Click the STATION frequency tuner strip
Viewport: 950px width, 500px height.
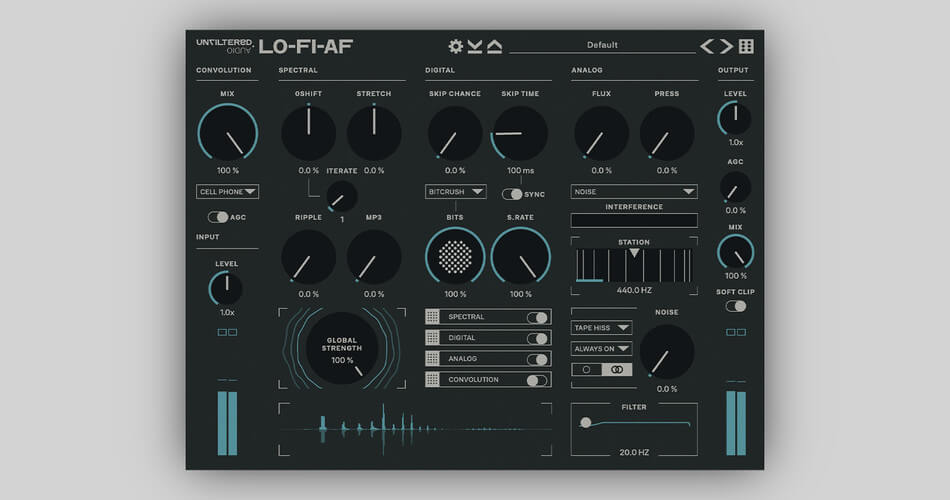[634, 265]
